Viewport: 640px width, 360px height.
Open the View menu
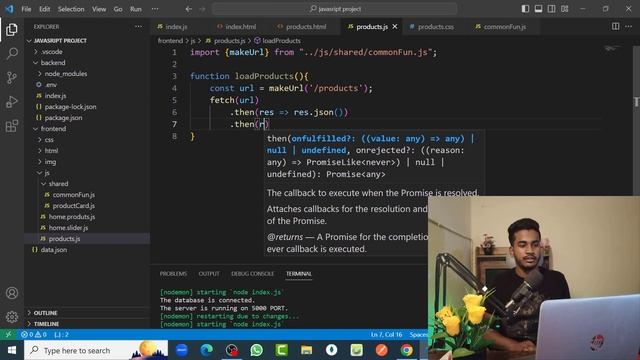click(x=99, y=9)
